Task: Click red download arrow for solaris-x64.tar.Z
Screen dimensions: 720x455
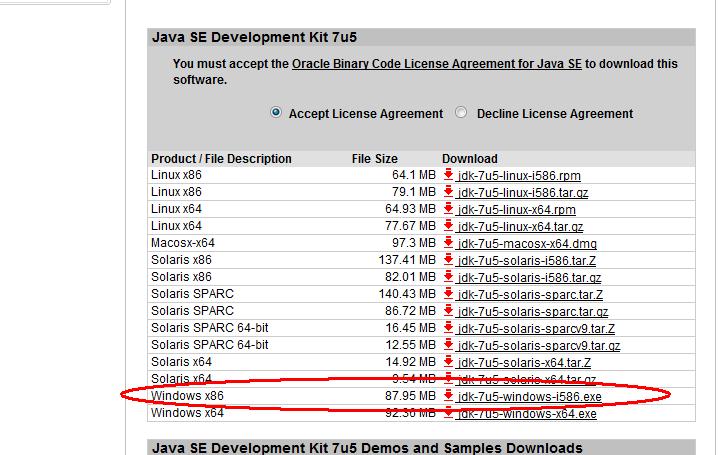Action: coord(449,361)
